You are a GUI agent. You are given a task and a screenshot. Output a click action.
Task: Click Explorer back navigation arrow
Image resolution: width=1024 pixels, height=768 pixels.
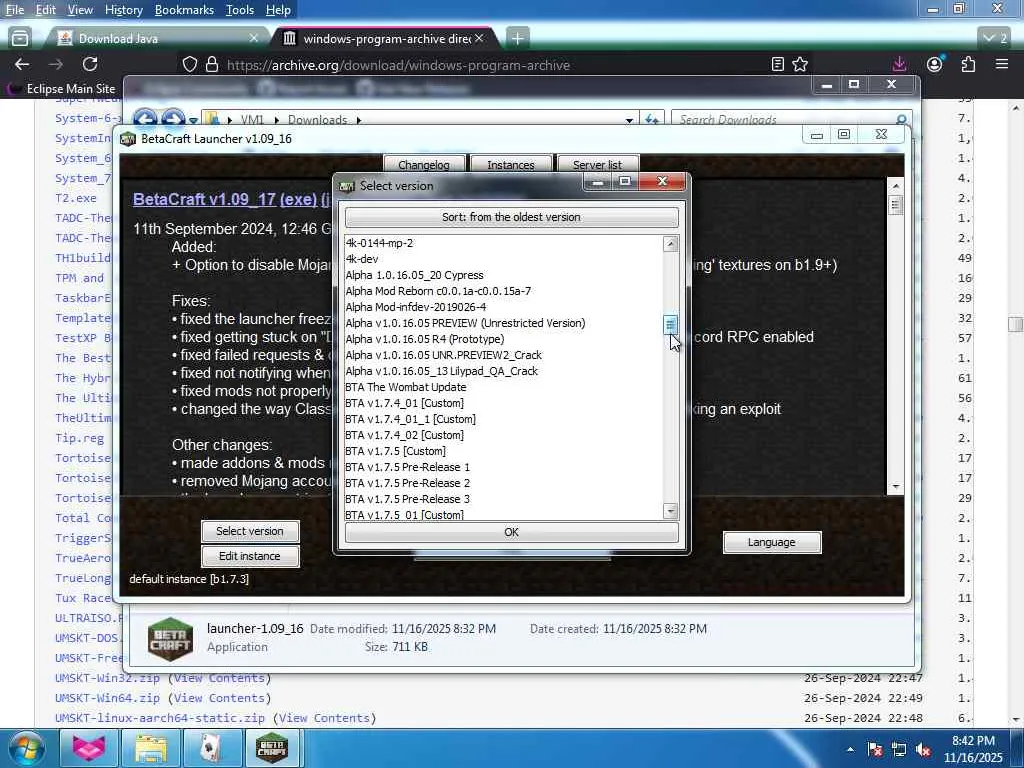145,120
